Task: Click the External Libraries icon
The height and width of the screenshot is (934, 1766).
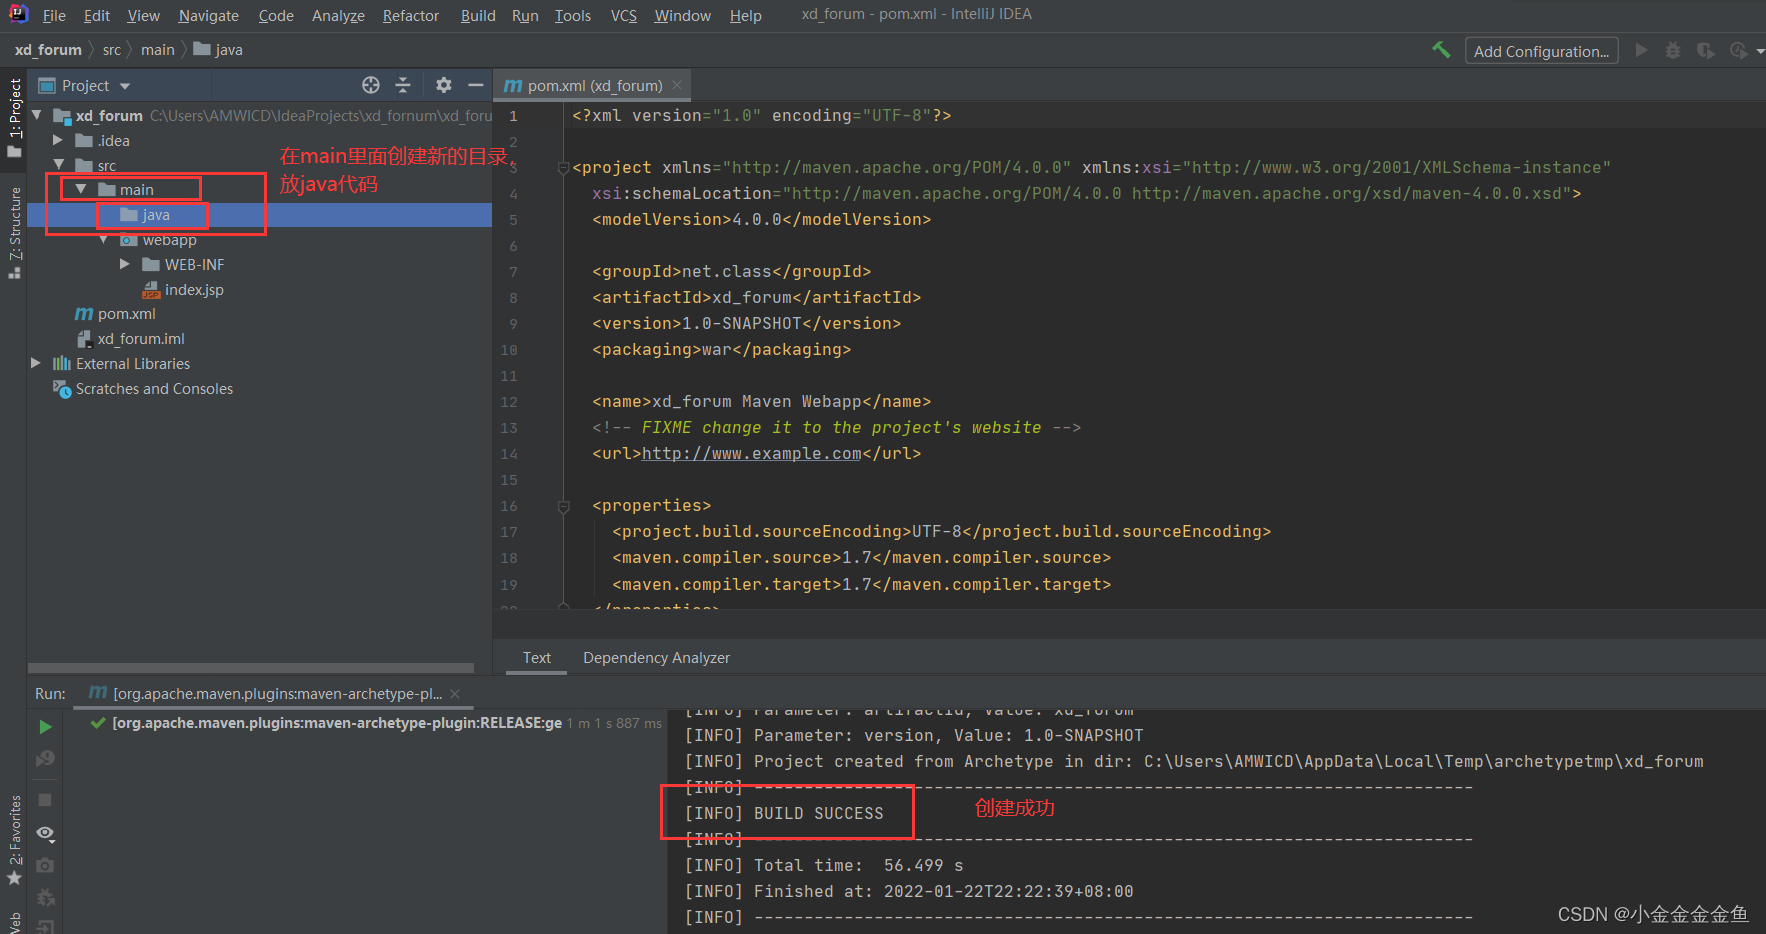Action: coord(62,363)
